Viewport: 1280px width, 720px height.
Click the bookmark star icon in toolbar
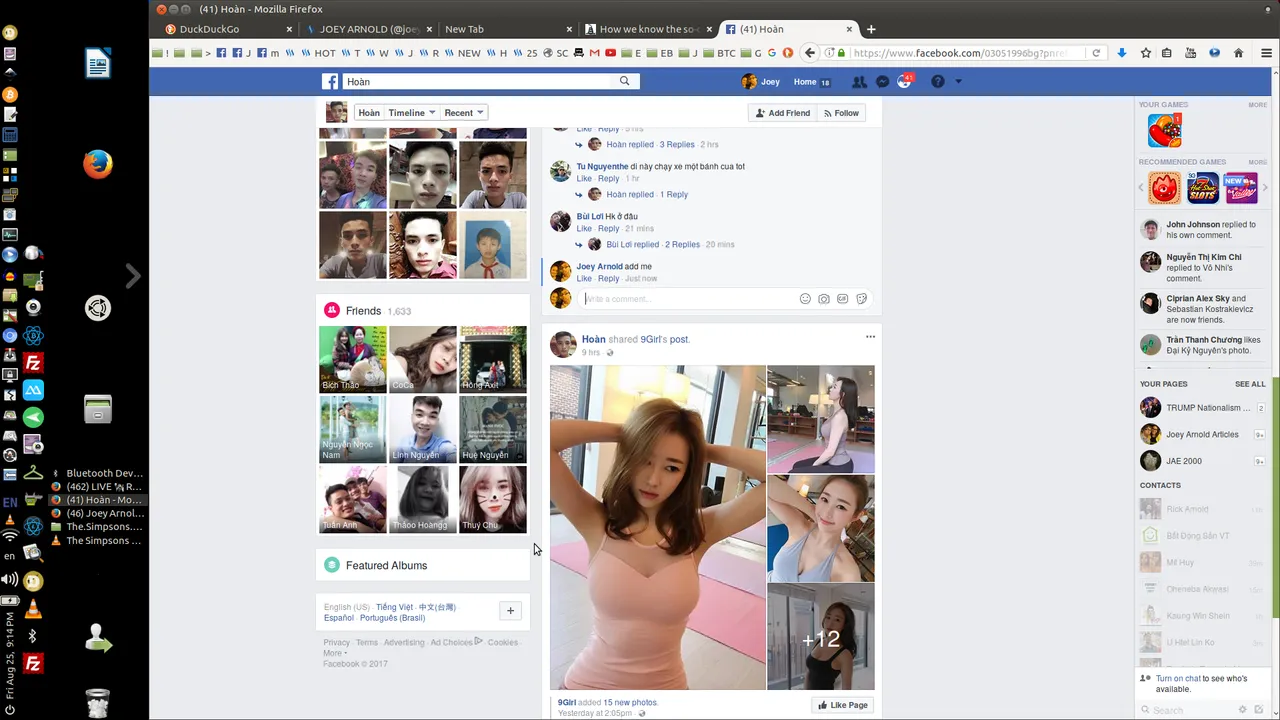(1146, 53)
